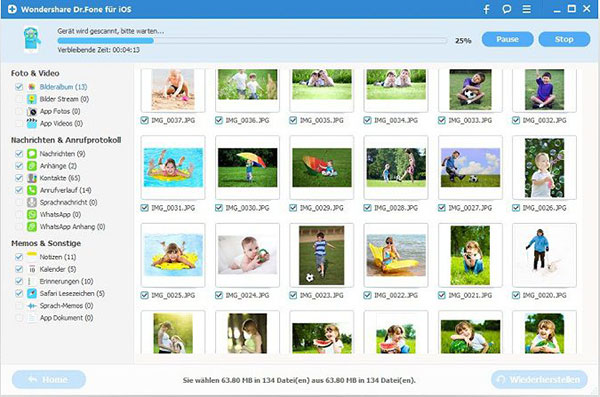Deselect the IMG_0023.JPG checkbox
This screenshot has height=397, width=600.
point(293,295)
